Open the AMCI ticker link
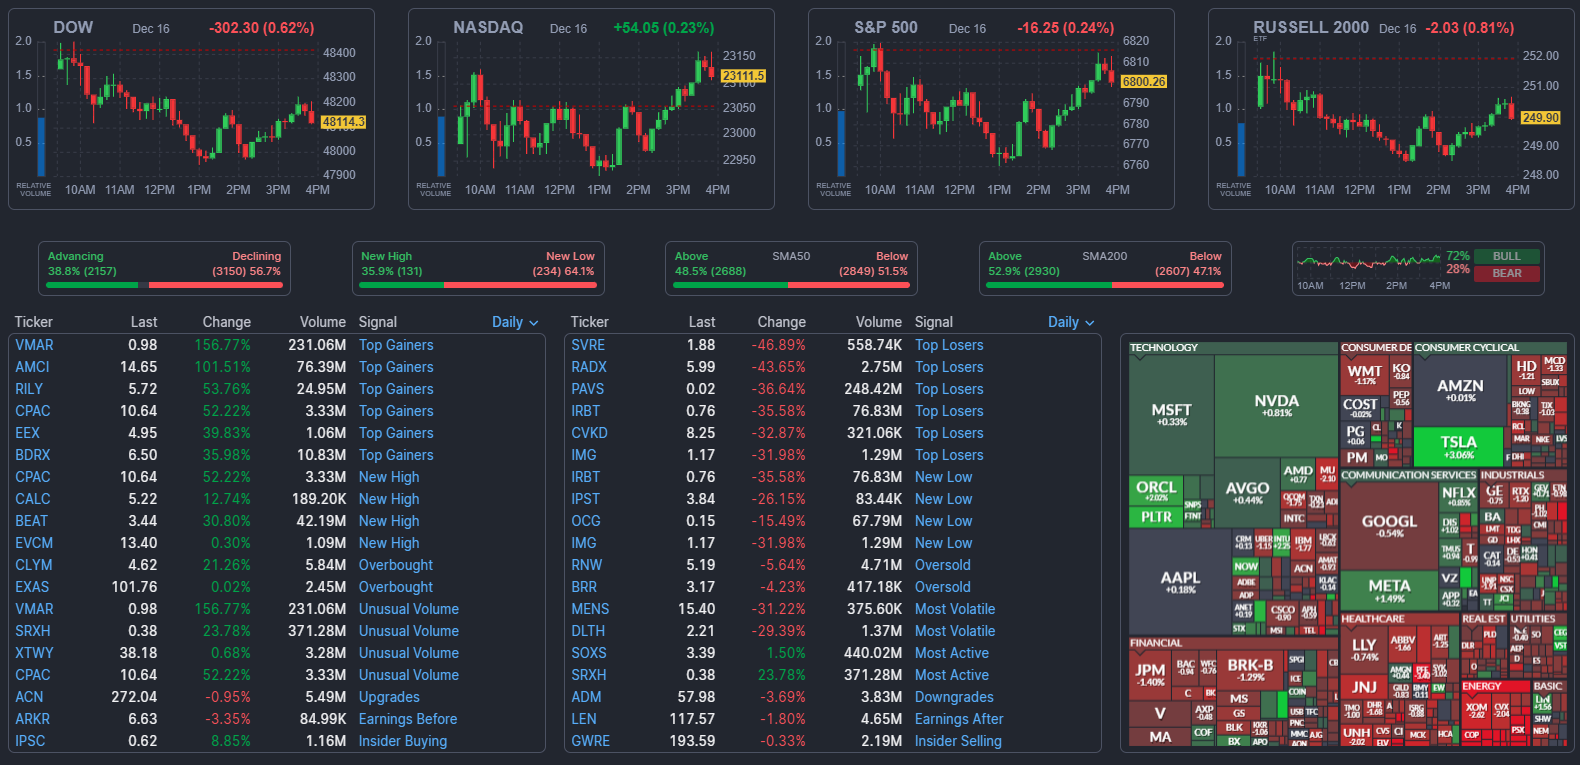 [x=32, y=367]
